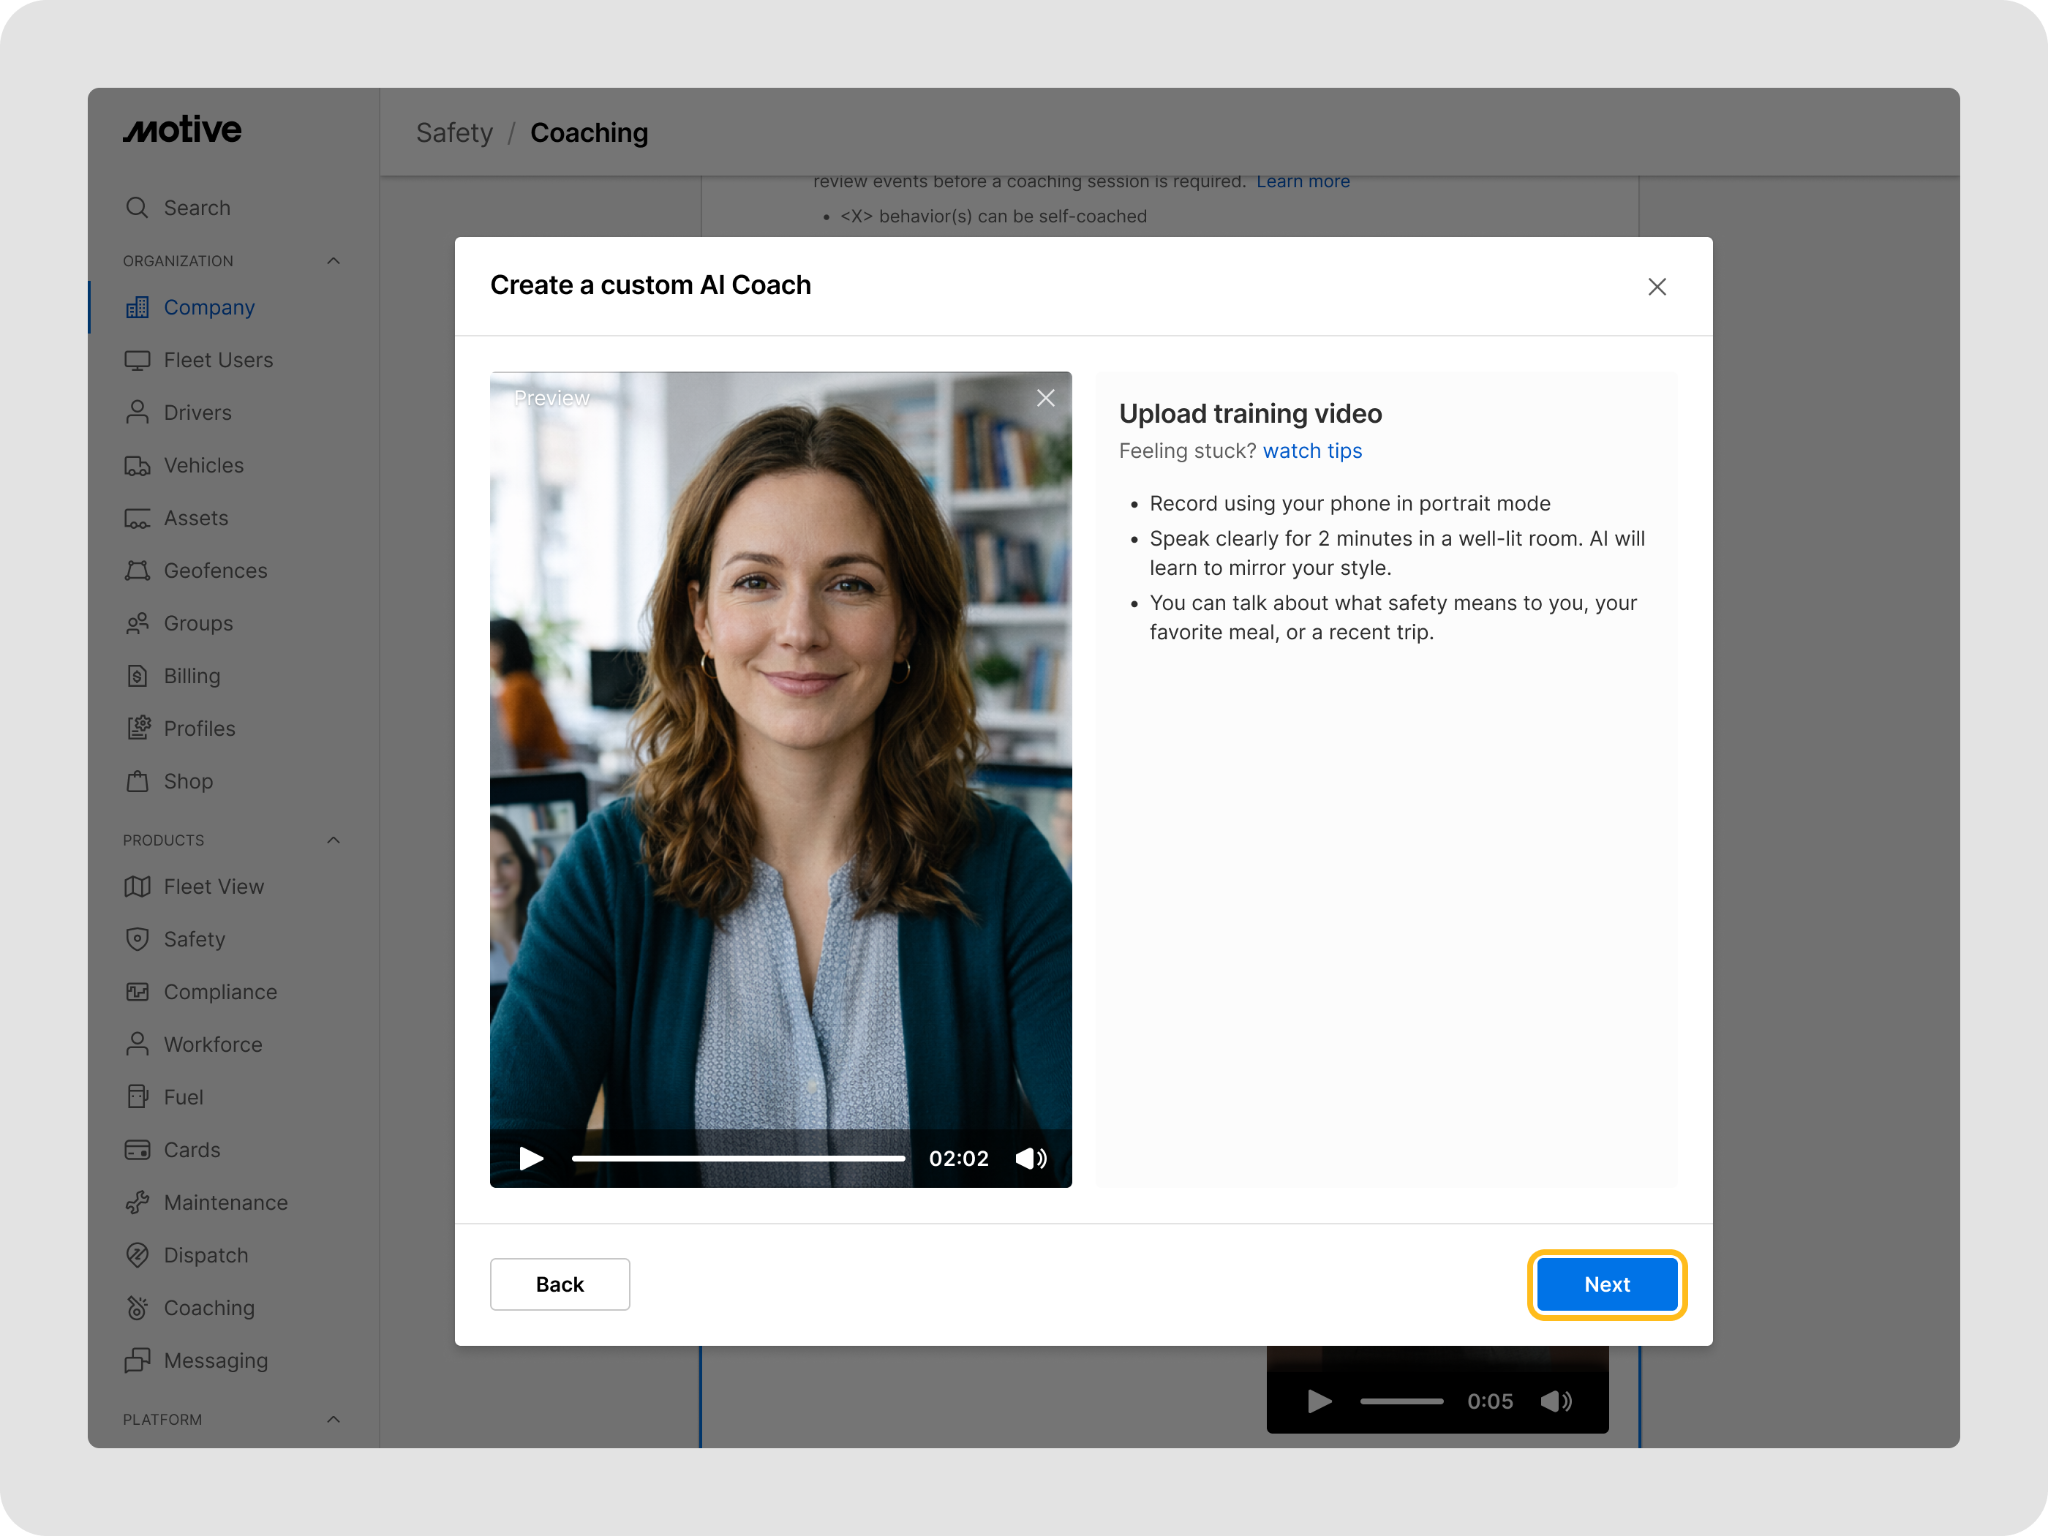
Task: Open the Vehicles menu item
Action: point(204,465)
